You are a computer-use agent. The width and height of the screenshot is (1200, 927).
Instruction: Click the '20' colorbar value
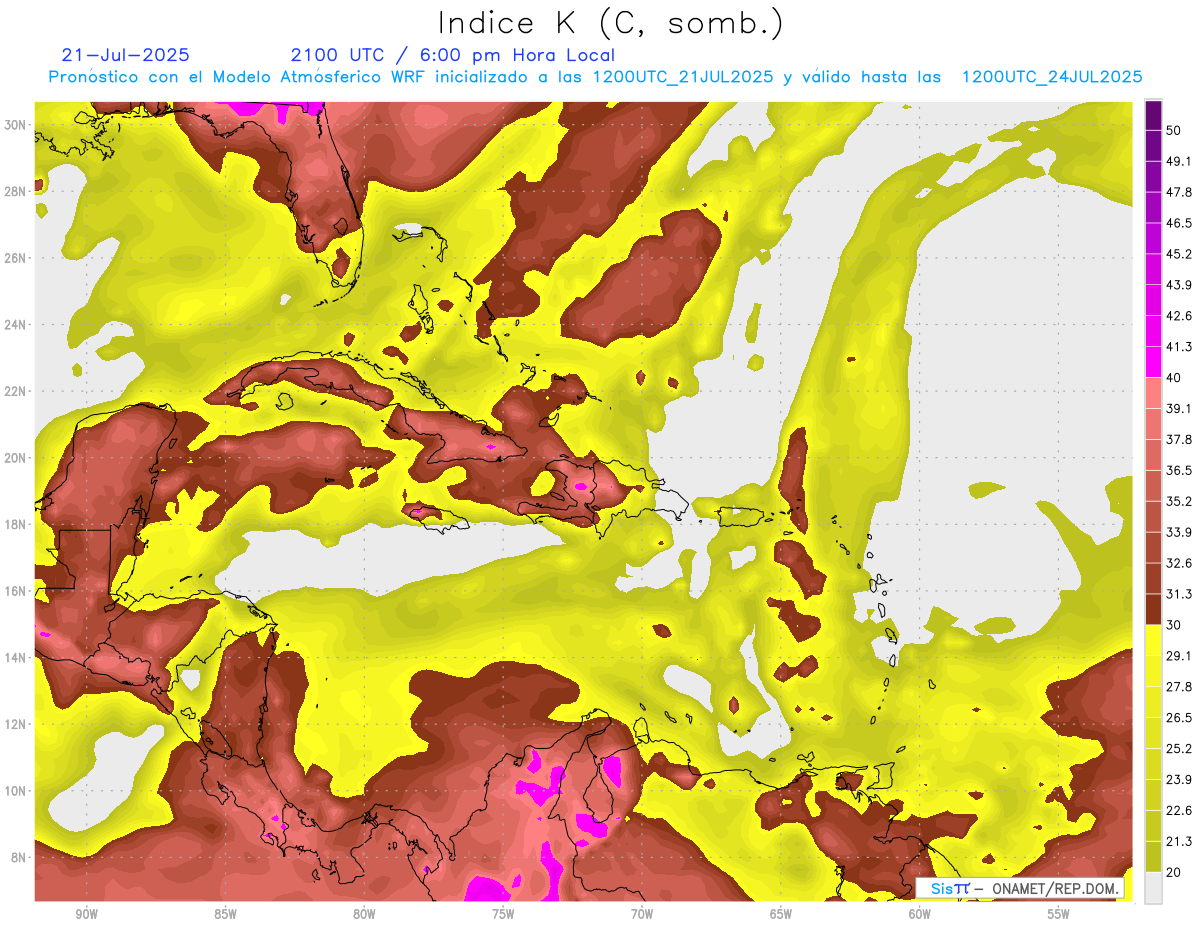point(1174,872)
